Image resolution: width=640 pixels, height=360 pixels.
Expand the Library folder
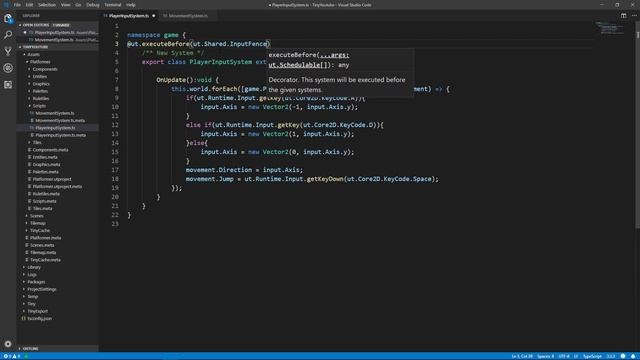click(x=34, y=267)
